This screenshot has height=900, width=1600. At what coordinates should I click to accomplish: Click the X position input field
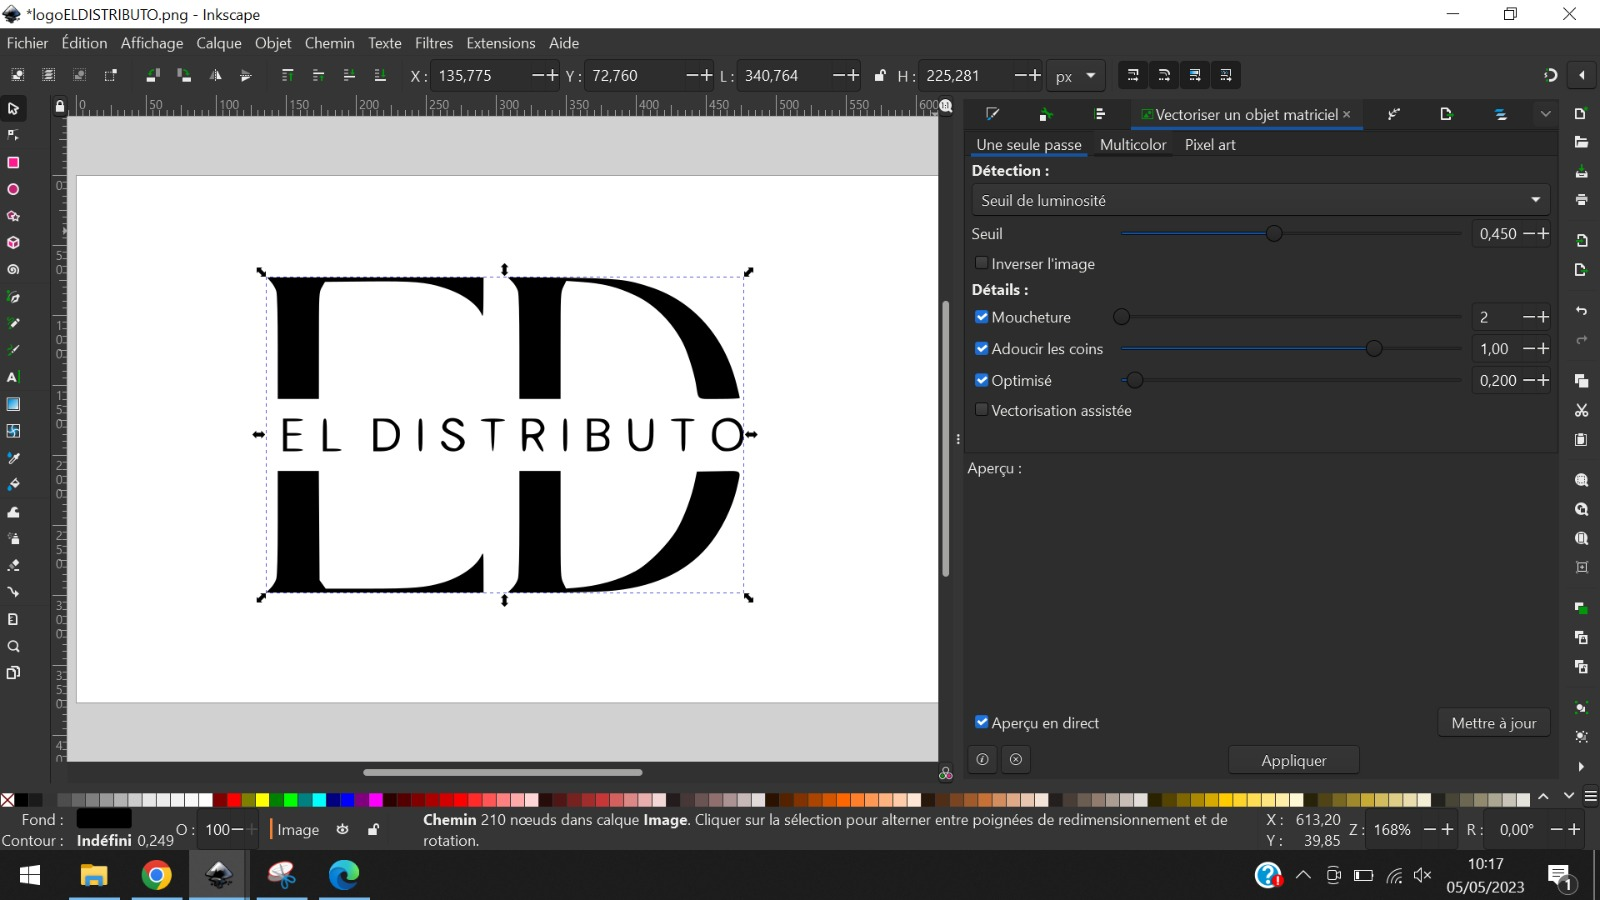[482, 76]
